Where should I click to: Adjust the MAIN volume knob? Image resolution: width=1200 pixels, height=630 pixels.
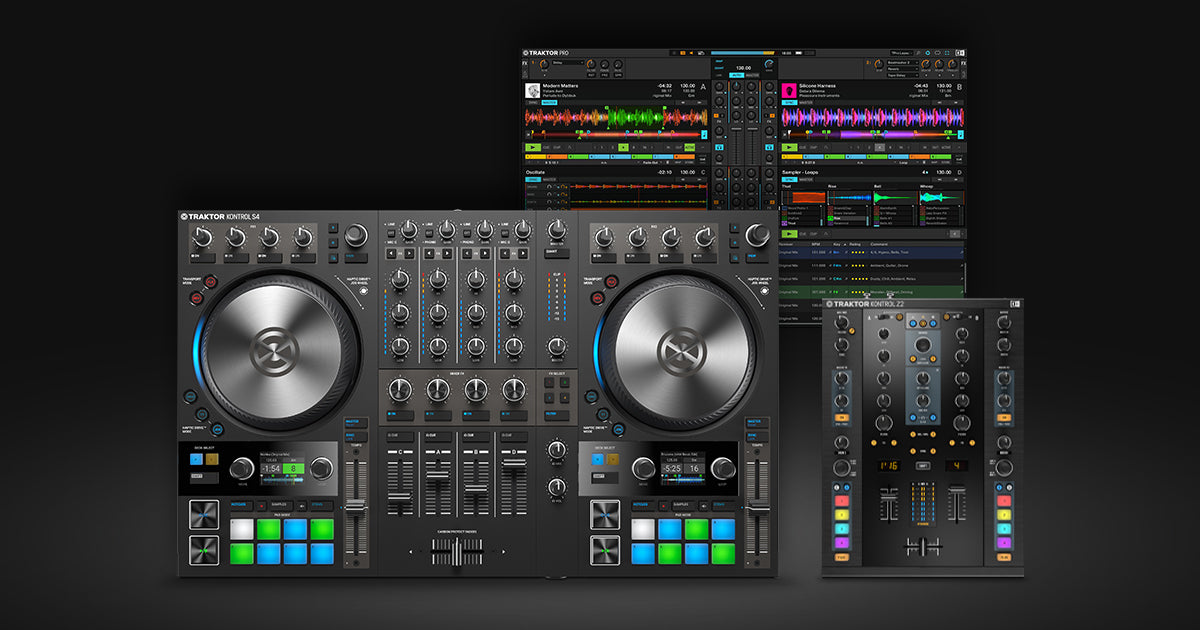(769, 64)
